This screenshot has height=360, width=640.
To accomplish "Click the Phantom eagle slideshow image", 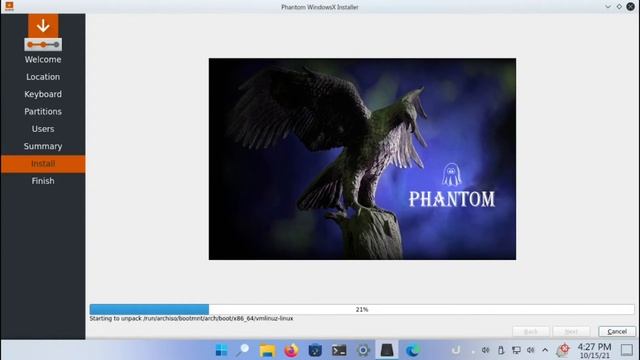I will click(x=362, y=159).
